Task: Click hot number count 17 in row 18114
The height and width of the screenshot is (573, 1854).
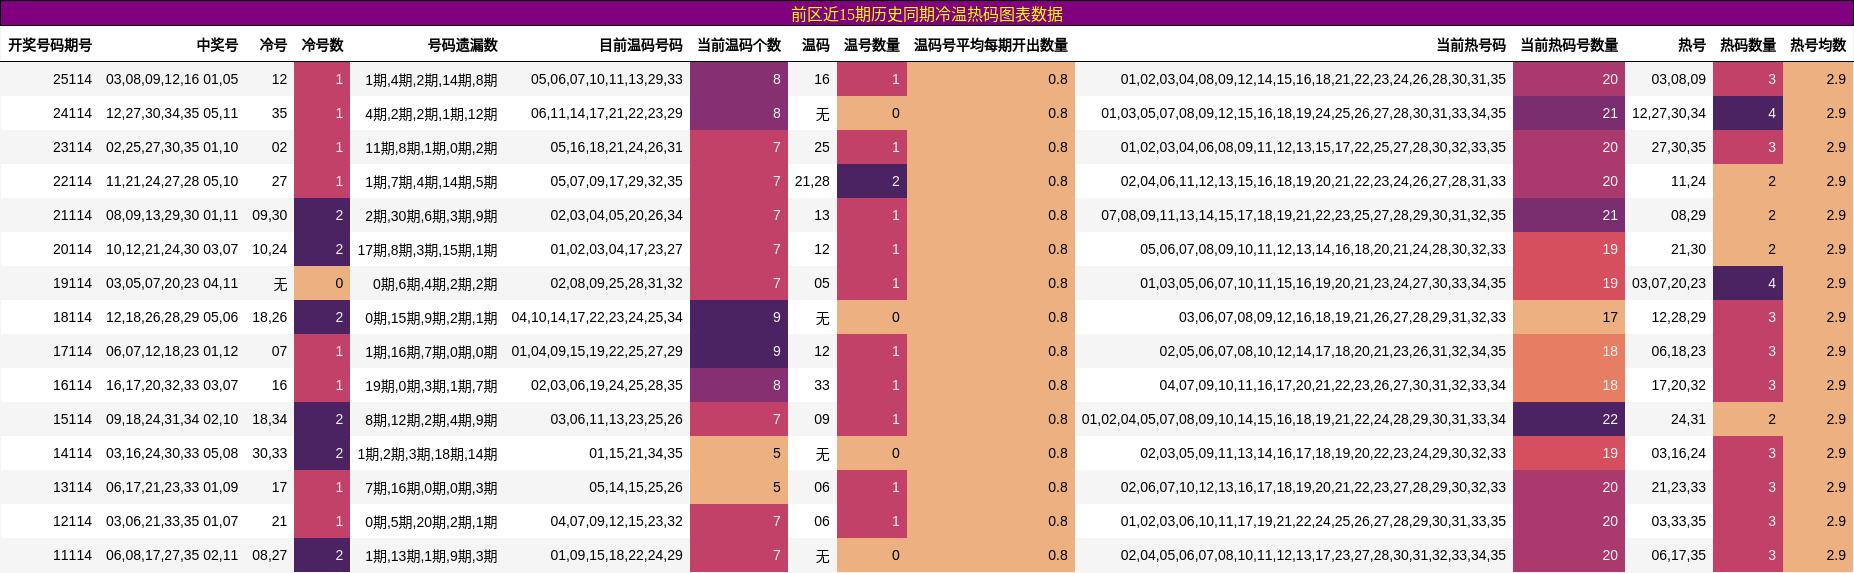Action: click(1569, 317)
